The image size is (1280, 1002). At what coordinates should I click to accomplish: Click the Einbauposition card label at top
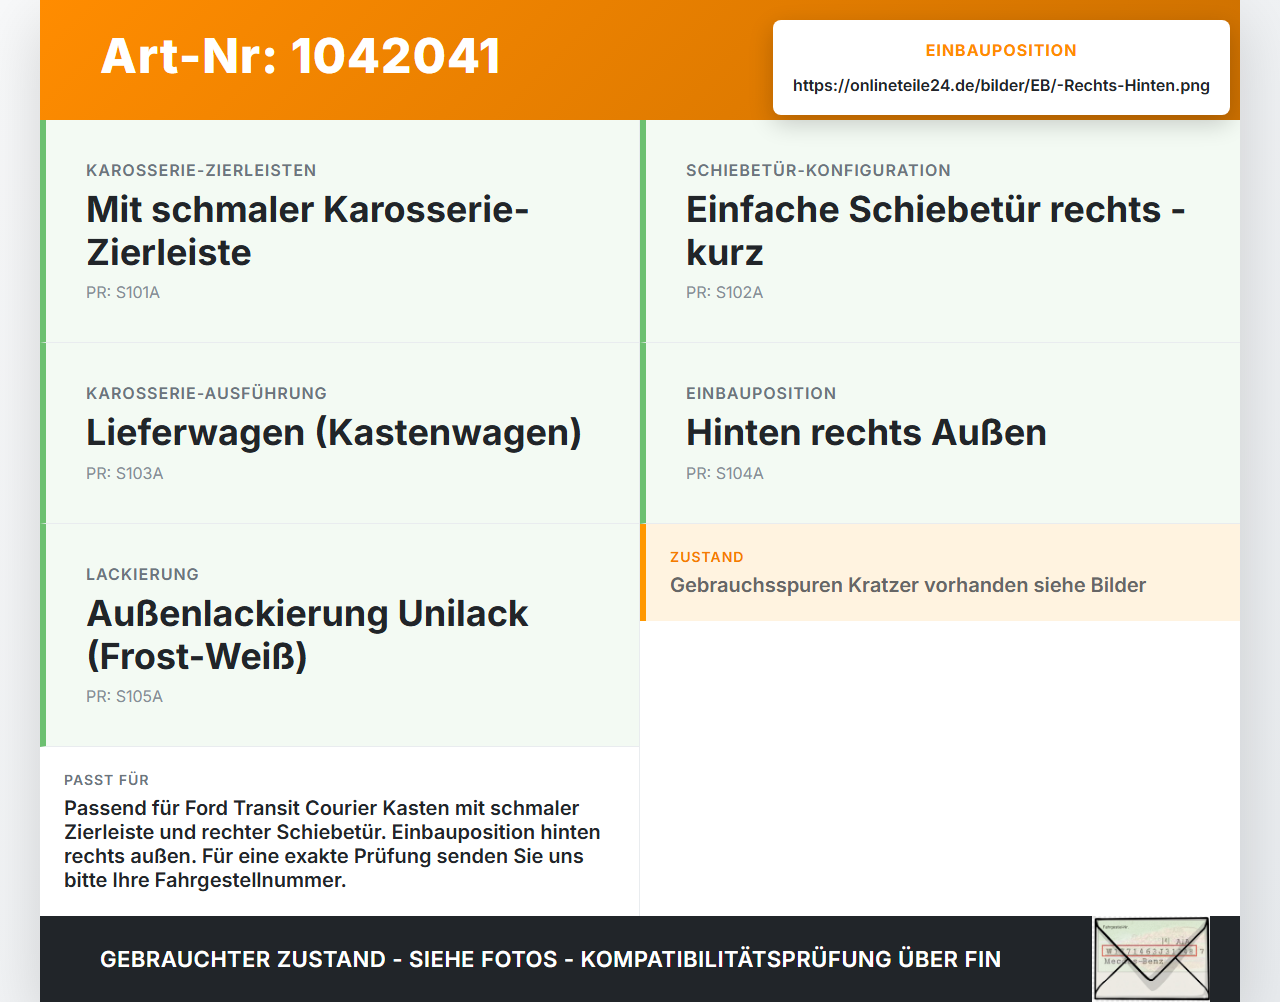(1001, 51)
